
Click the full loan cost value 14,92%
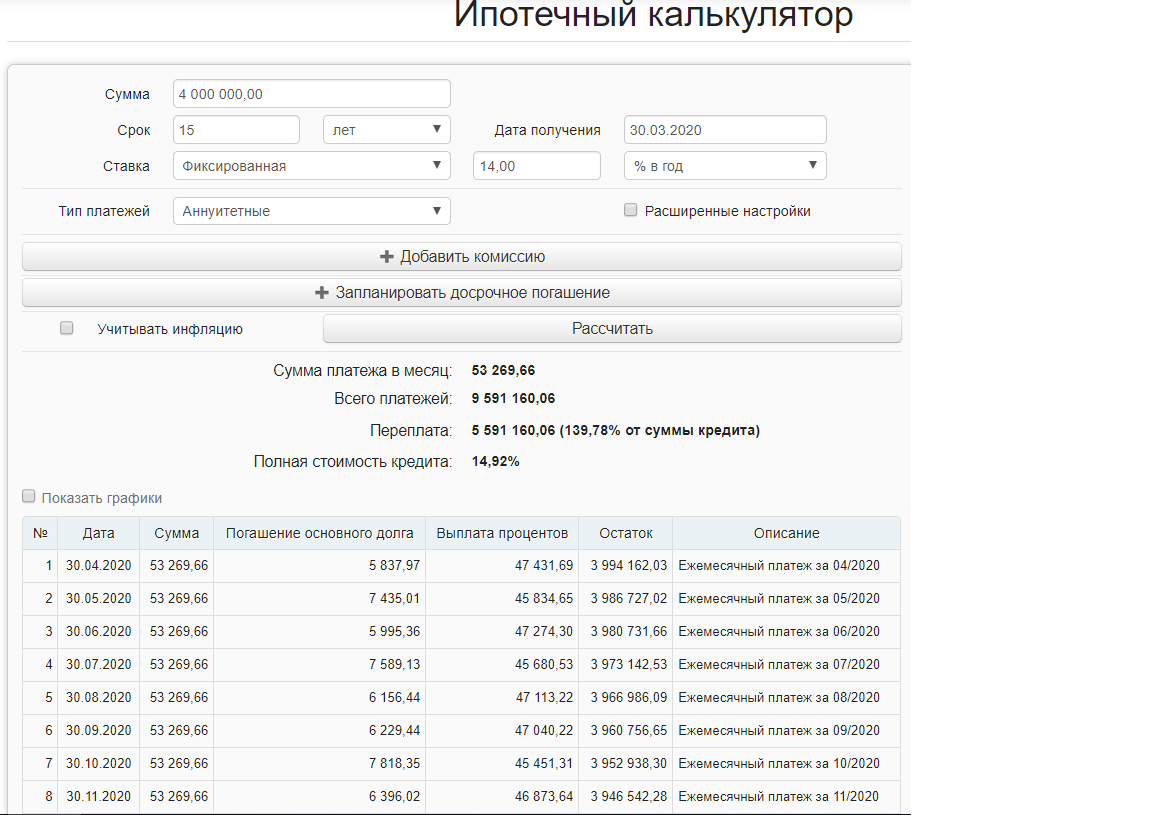click(x=495, y=462)
